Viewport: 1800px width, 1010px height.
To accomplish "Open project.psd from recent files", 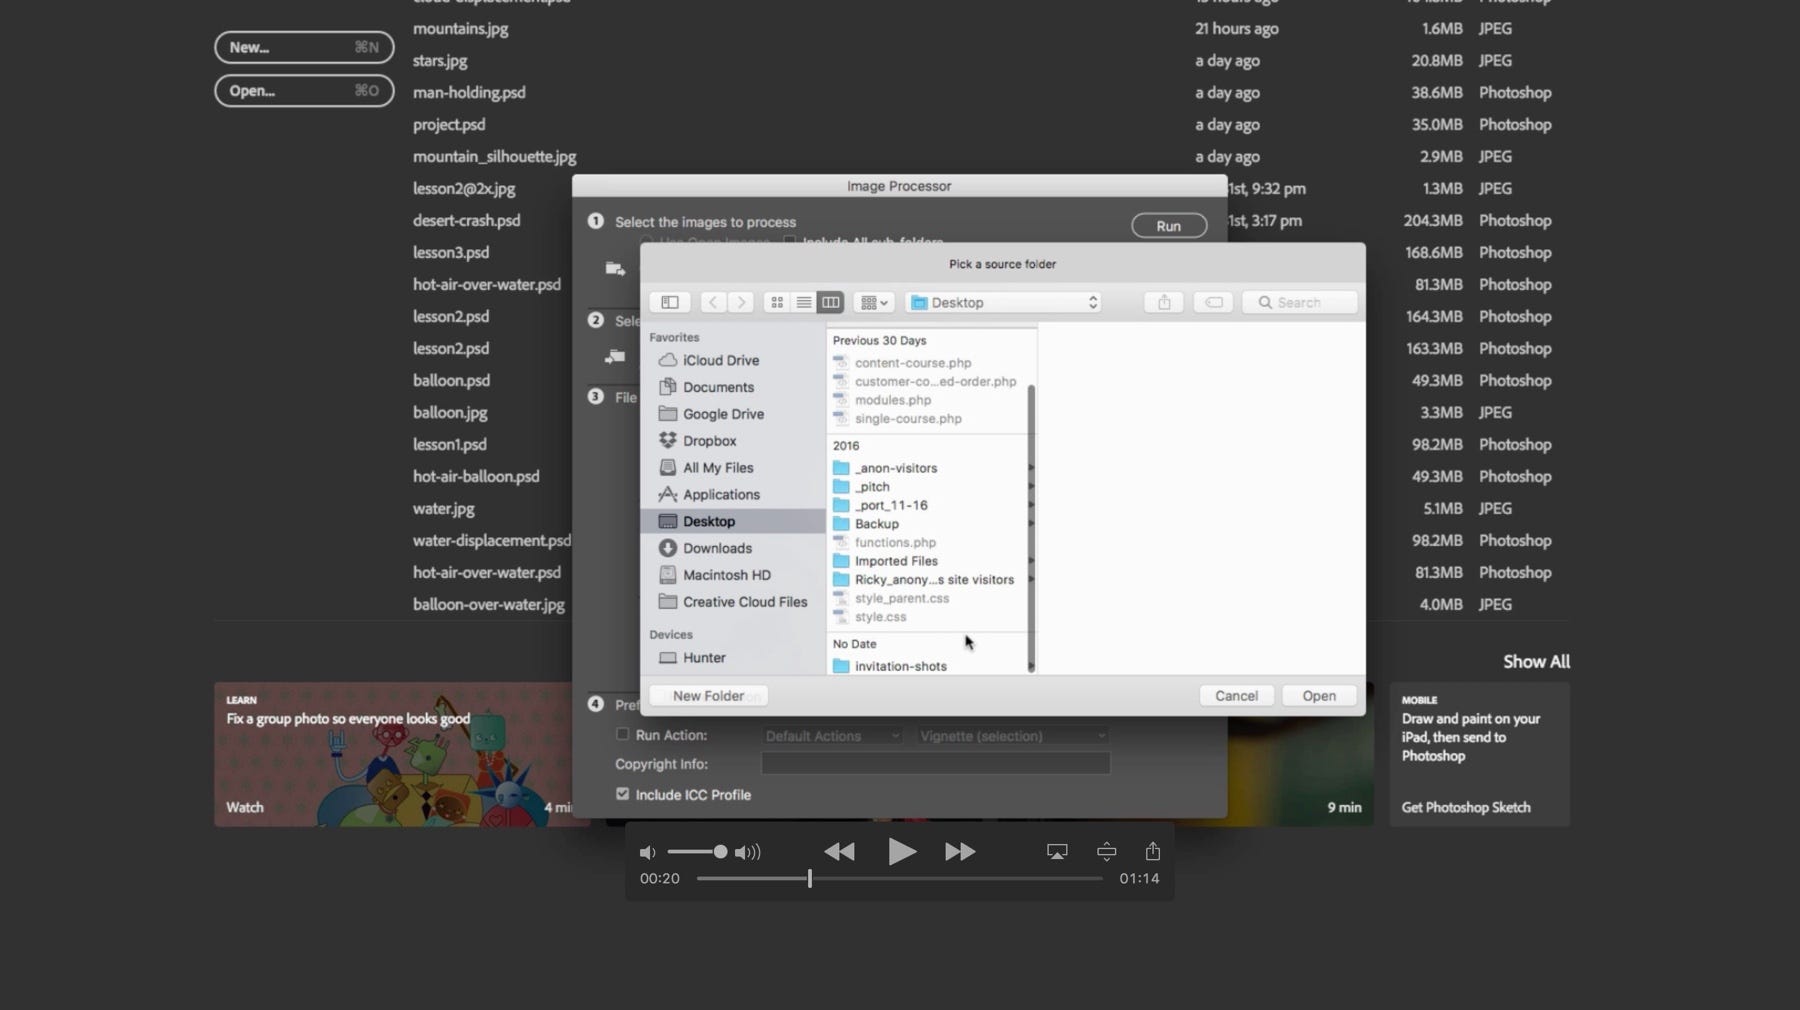I will click(449, 124).
